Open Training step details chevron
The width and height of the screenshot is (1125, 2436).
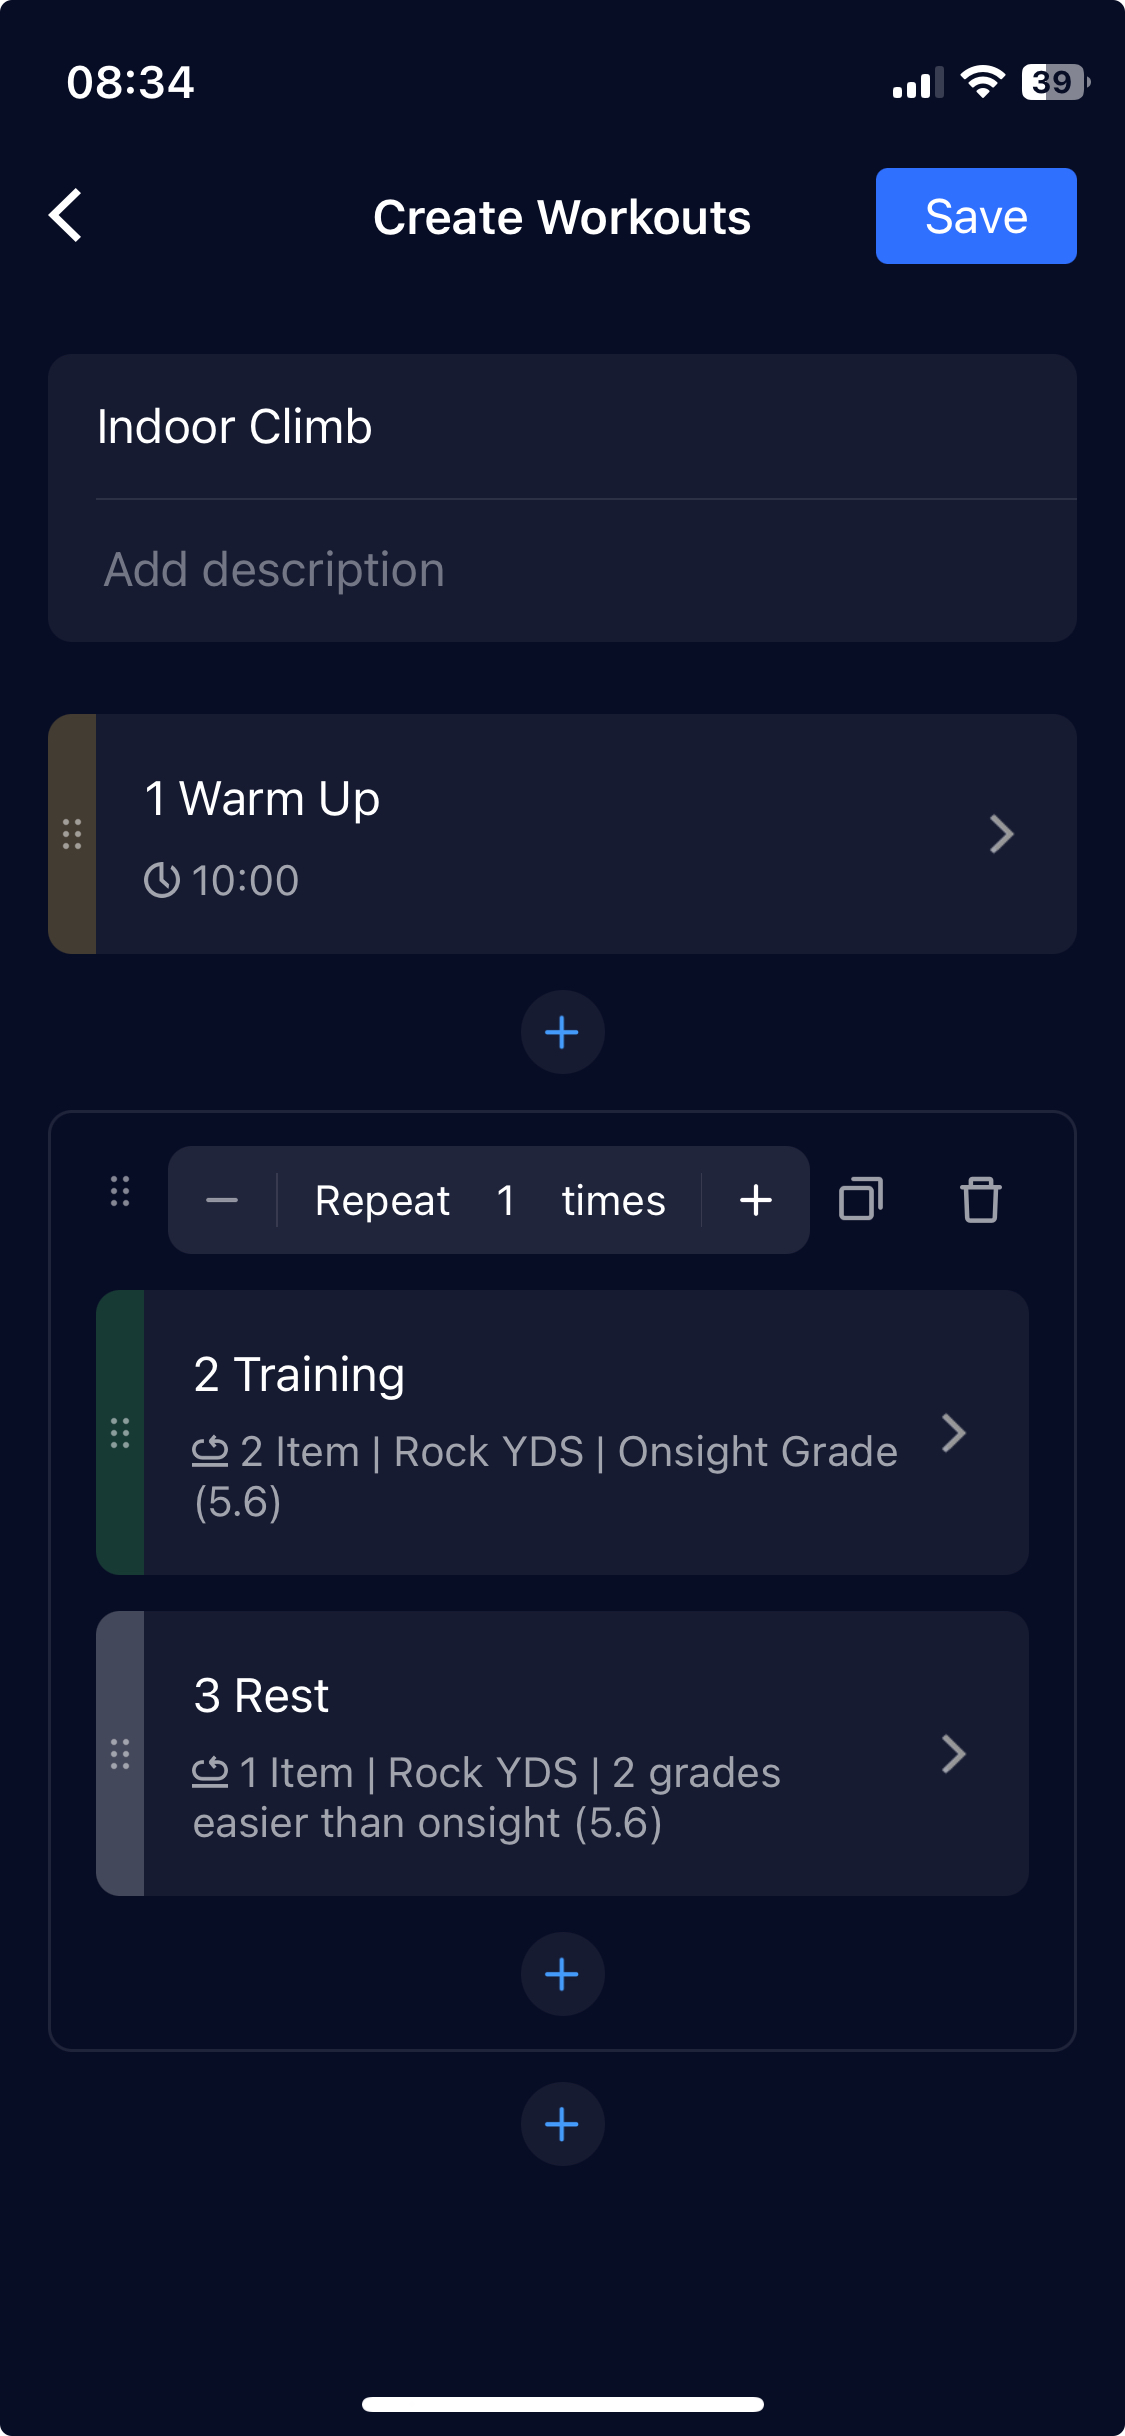point(953,1433)
